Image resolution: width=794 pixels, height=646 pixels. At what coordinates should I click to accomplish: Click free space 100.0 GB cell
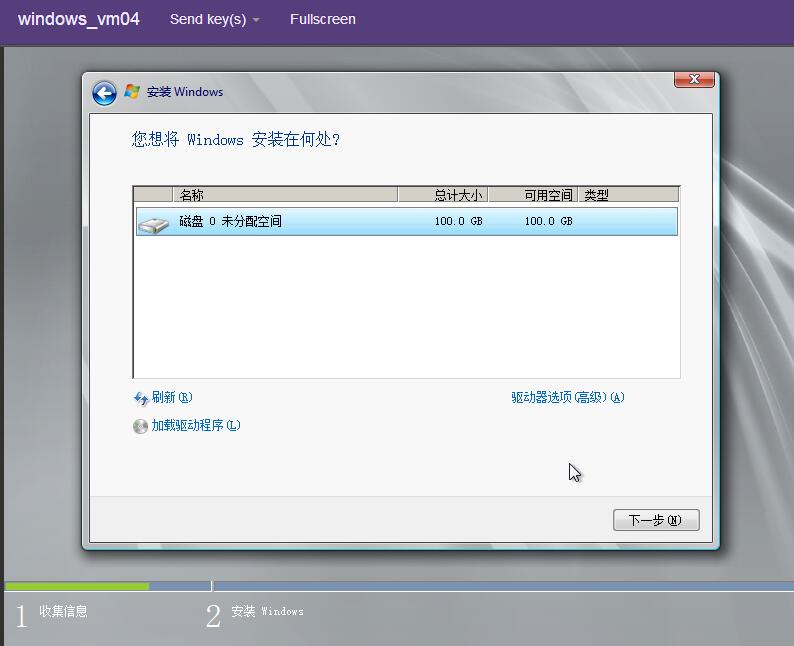[548, 221]
